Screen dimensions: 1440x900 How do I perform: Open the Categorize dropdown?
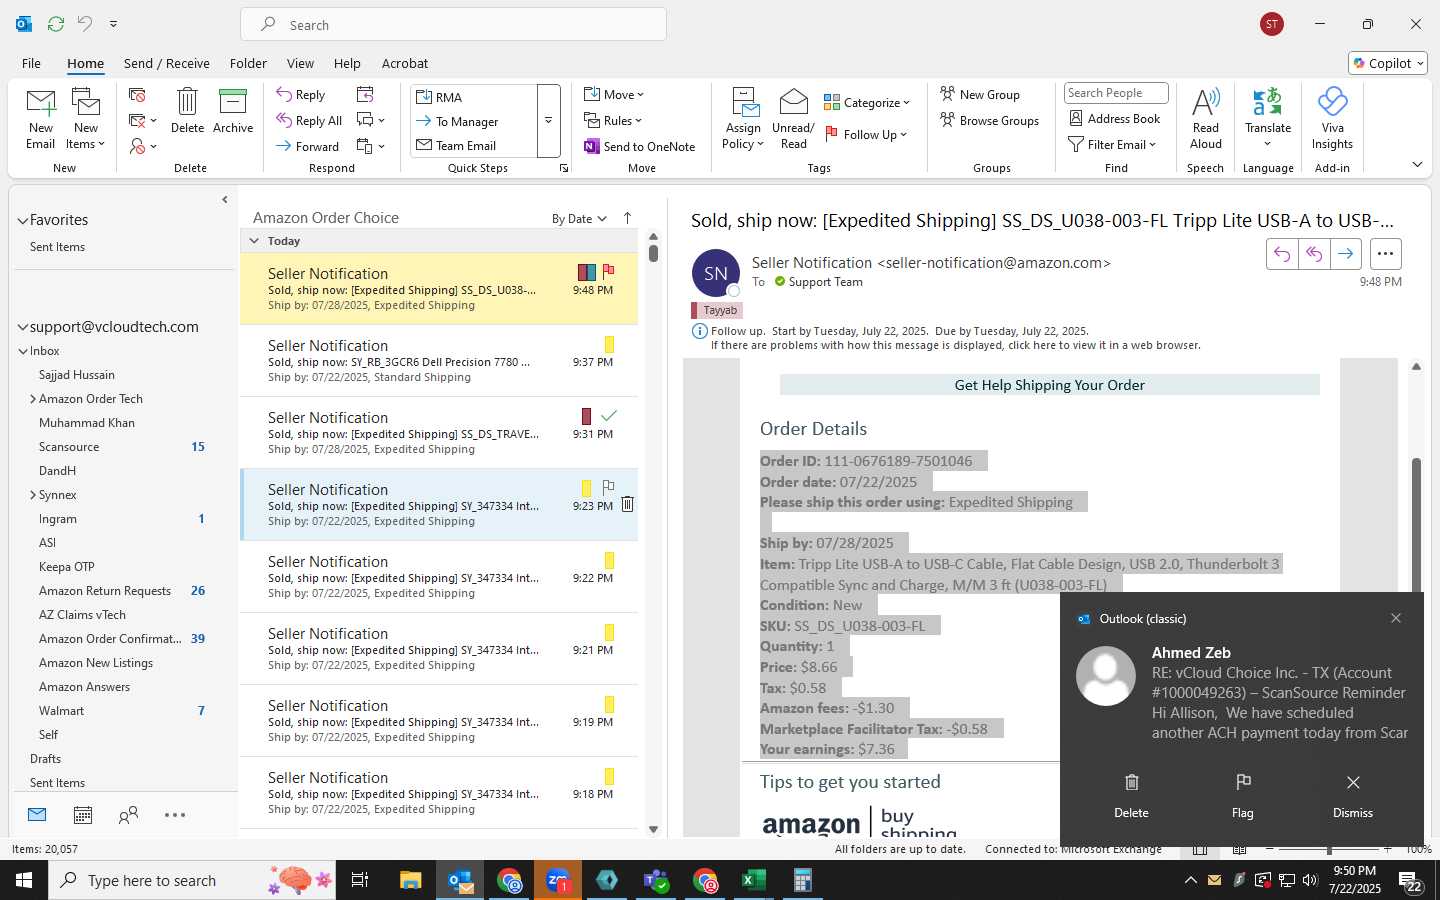pyautogui.click(x=867, y=102)
